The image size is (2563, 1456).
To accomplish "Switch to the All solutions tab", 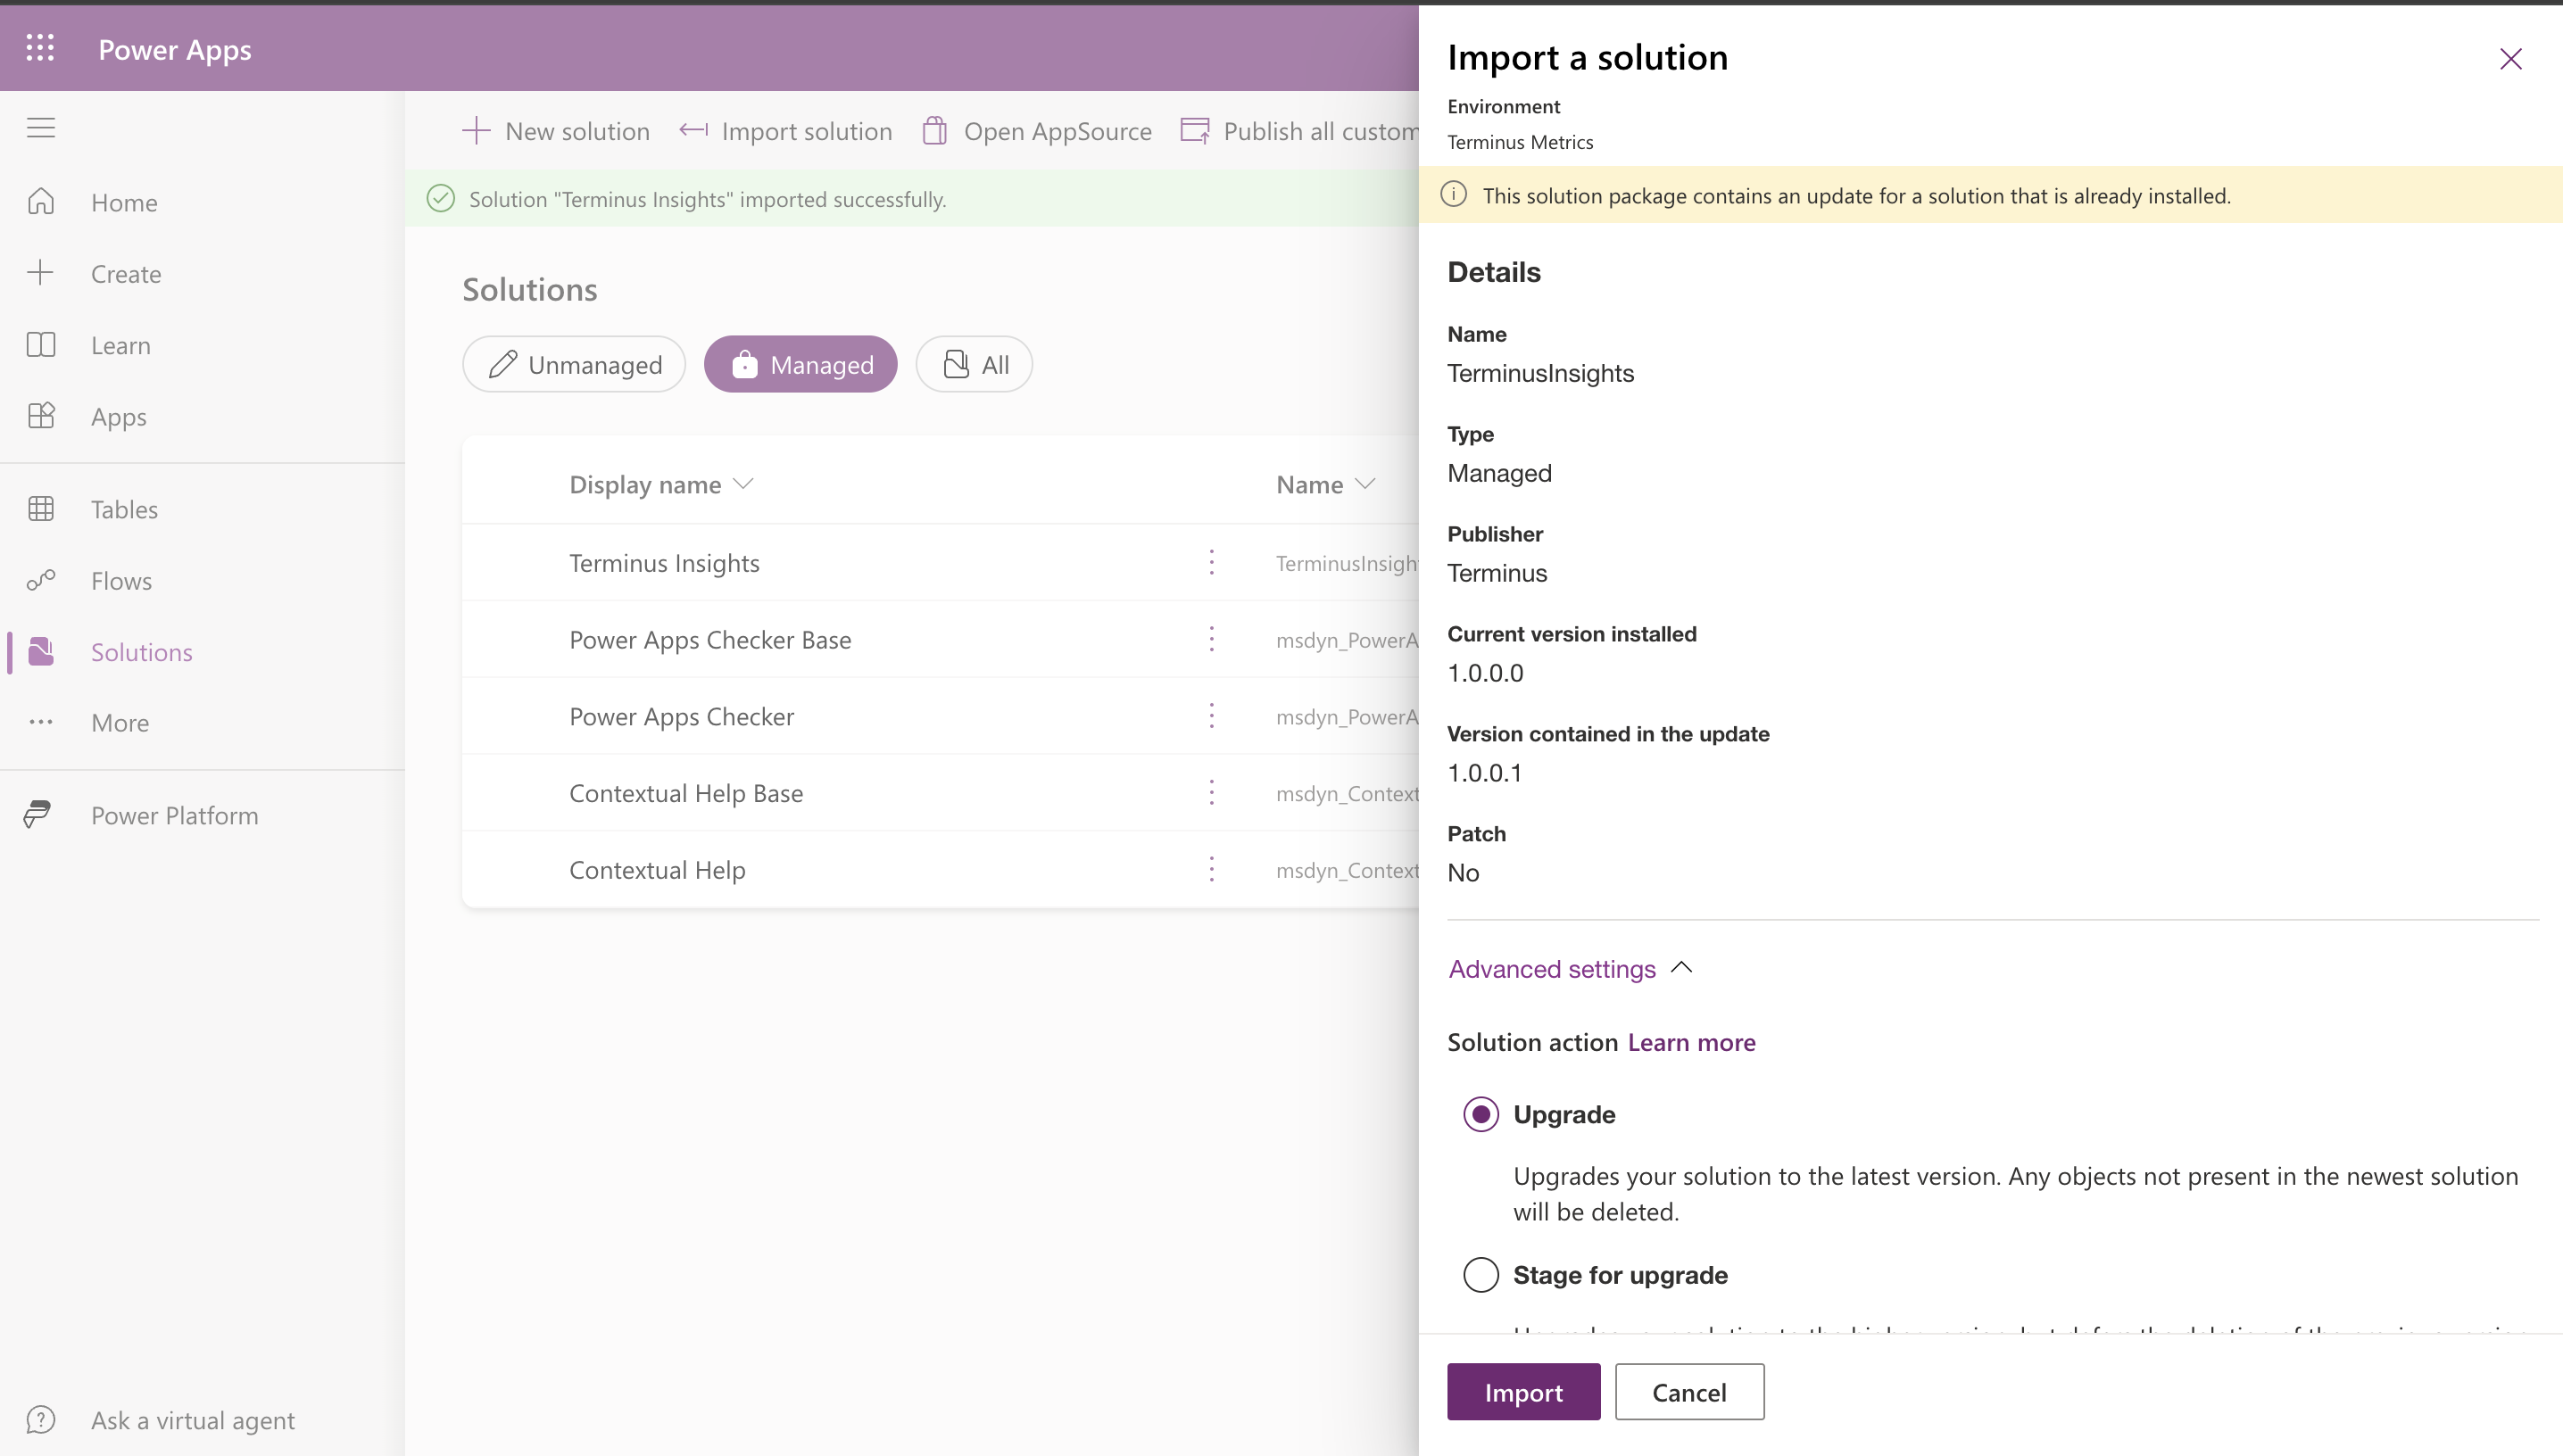I will tap(974, 364).
